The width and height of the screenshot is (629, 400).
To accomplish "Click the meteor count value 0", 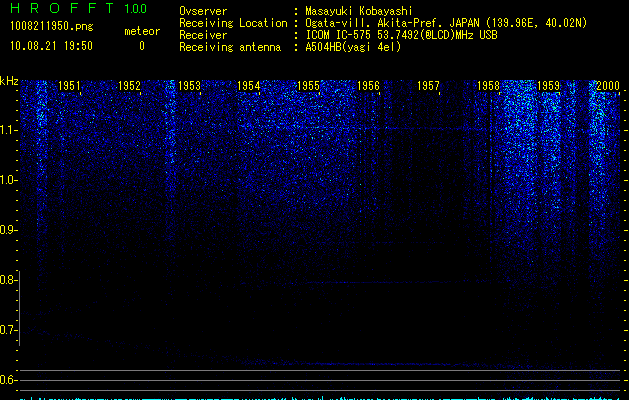I will click(142, 46).
